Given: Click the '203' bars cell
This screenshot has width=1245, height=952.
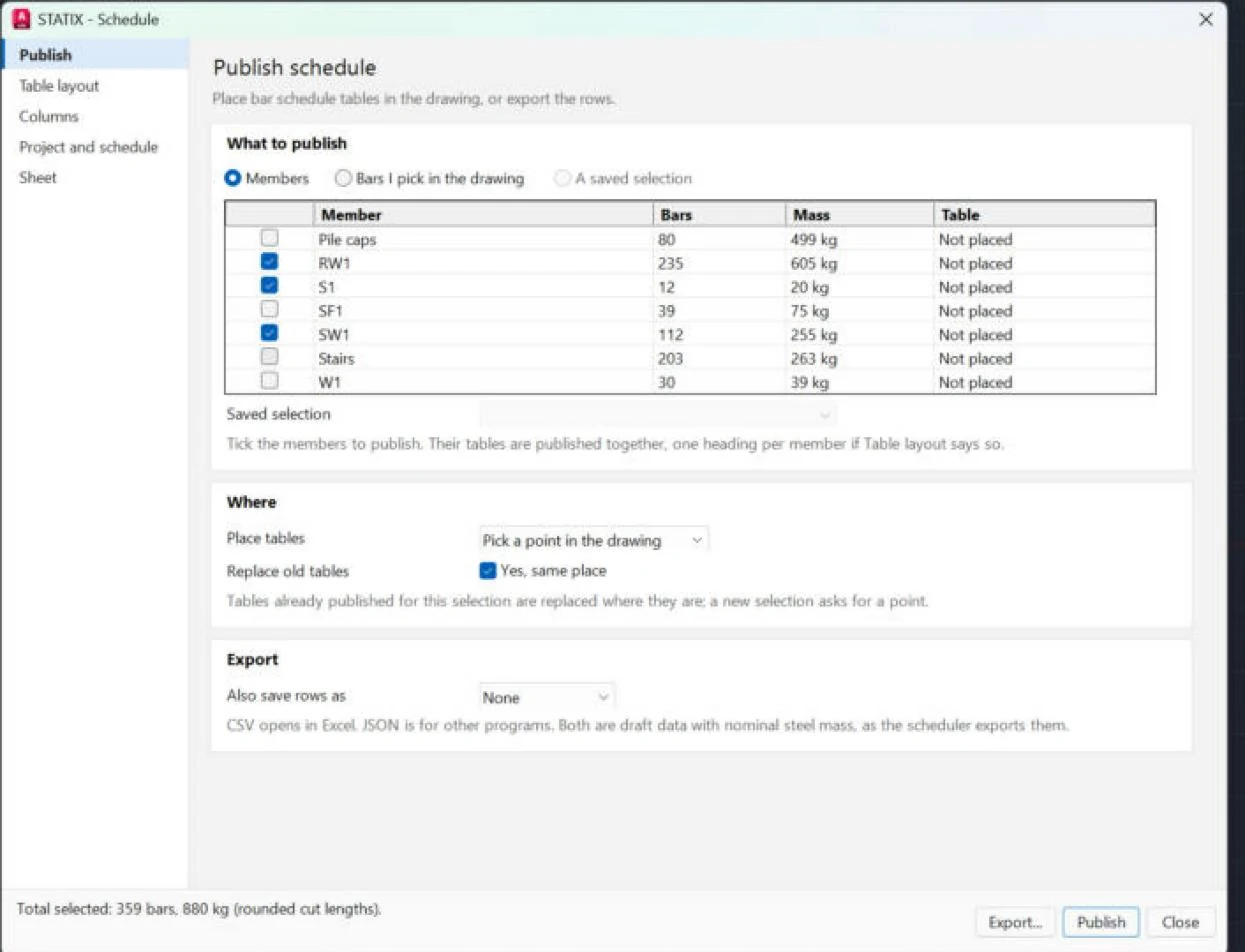Looking at the screenshot, I should point(719,359).
